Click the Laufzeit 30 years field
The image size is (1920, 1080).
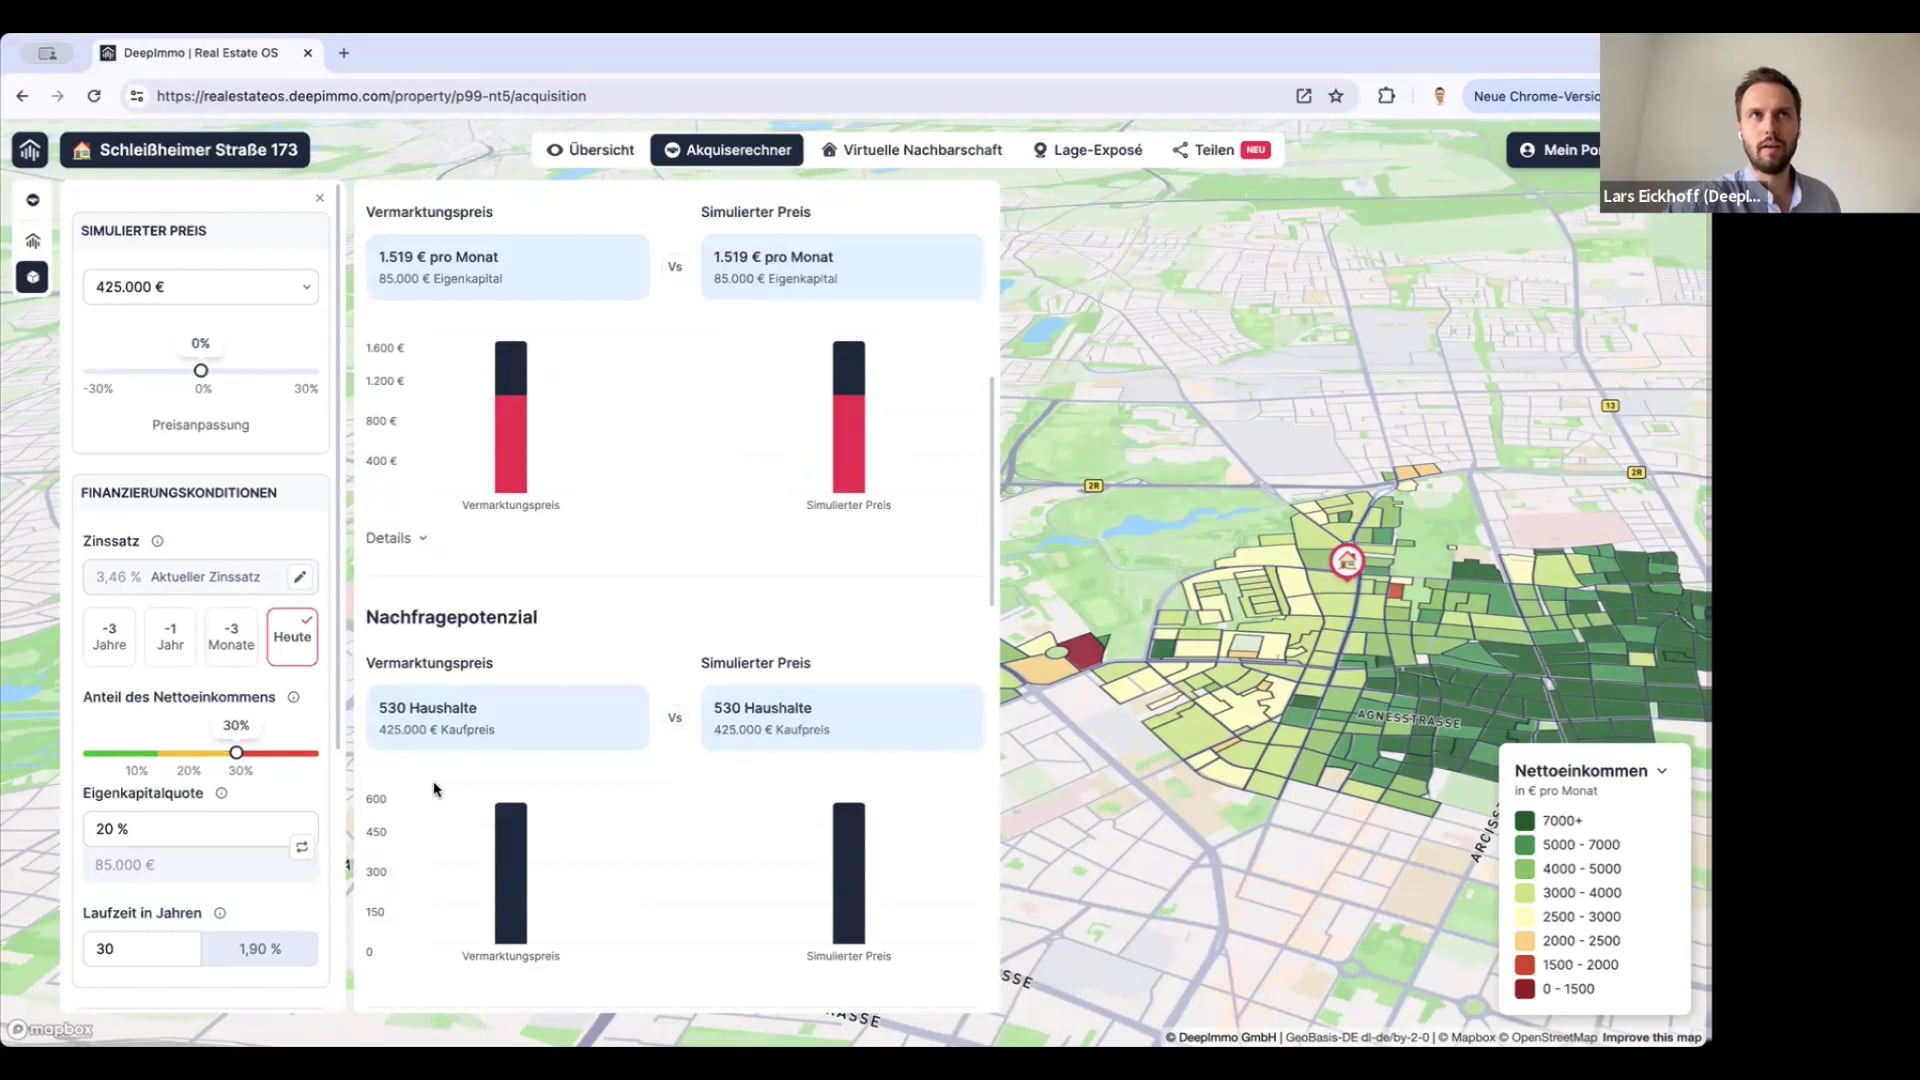(x=142, y=949)
